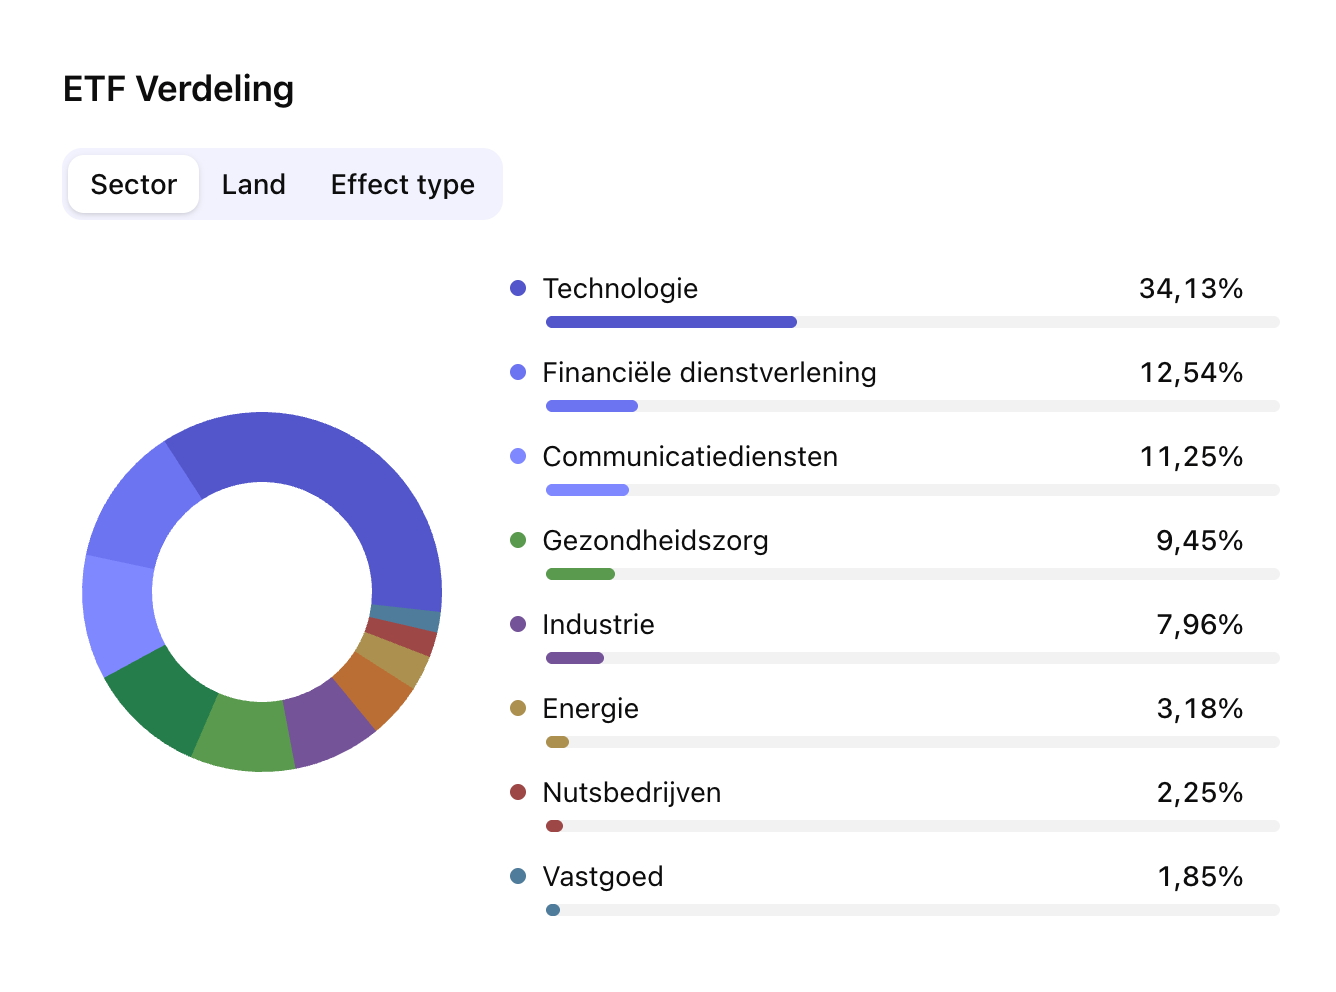Switch to the Land tab
1336x992 pixels.
click(253, 184)
